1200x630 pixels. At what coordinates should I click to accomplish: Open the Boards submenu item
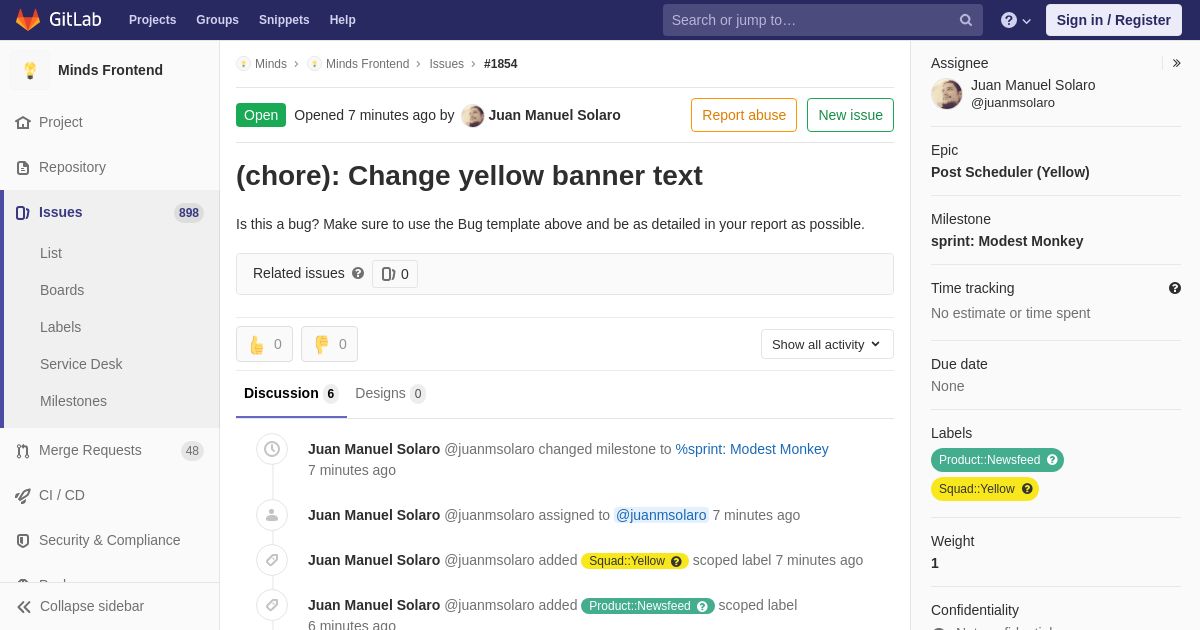62,290
